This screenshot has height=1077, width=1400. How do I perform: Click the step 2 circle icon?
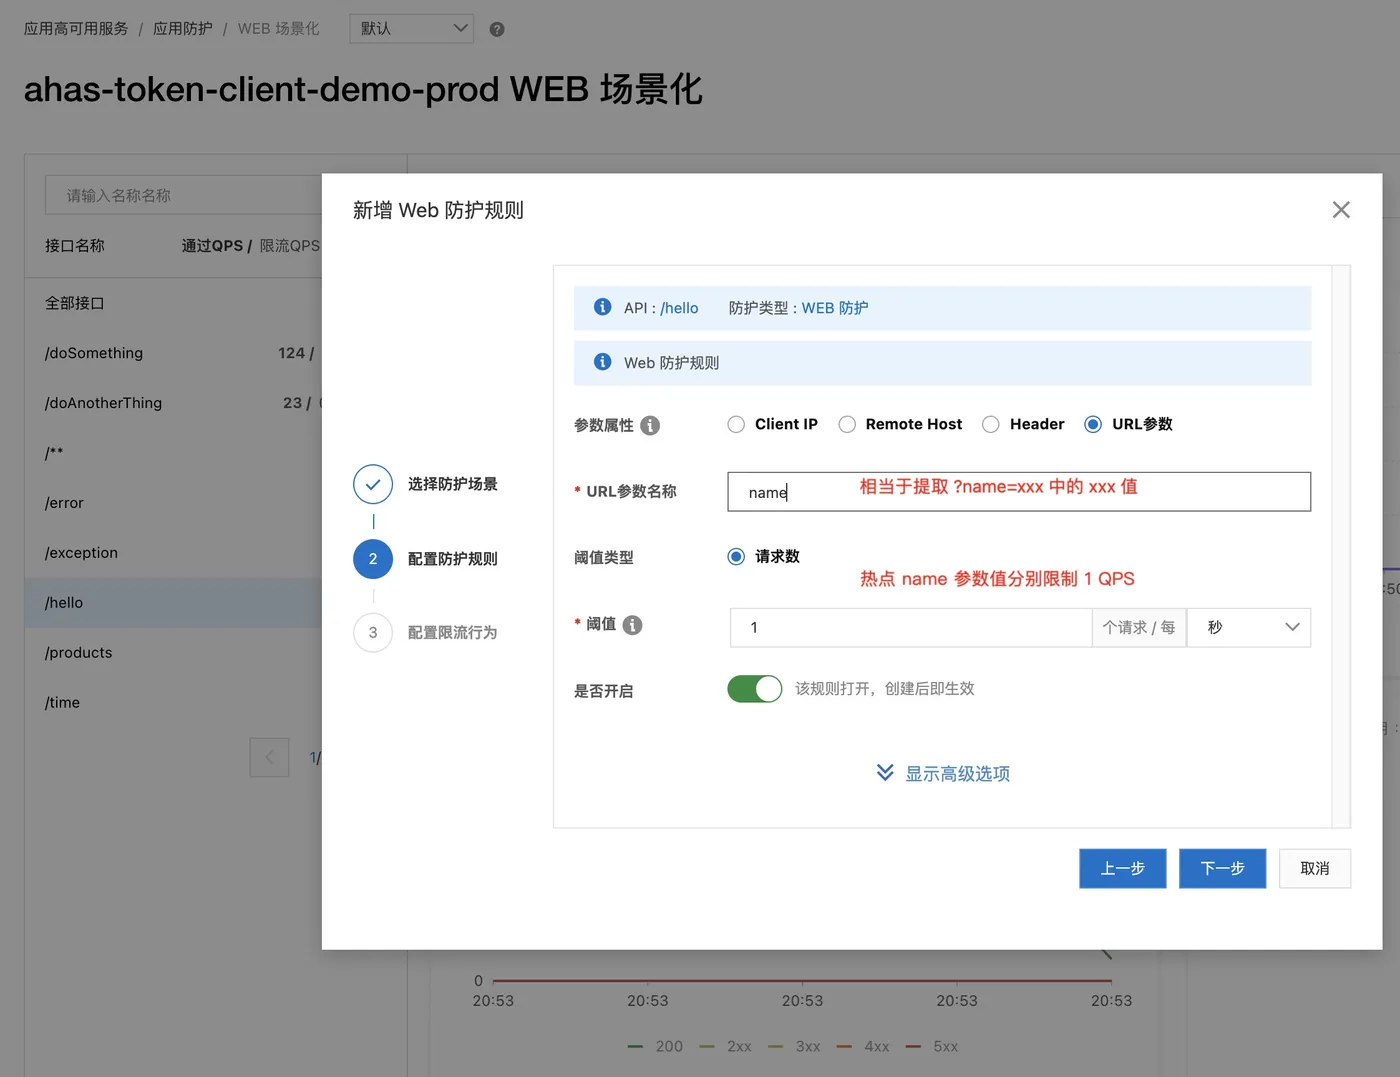[x=373, y=559]
